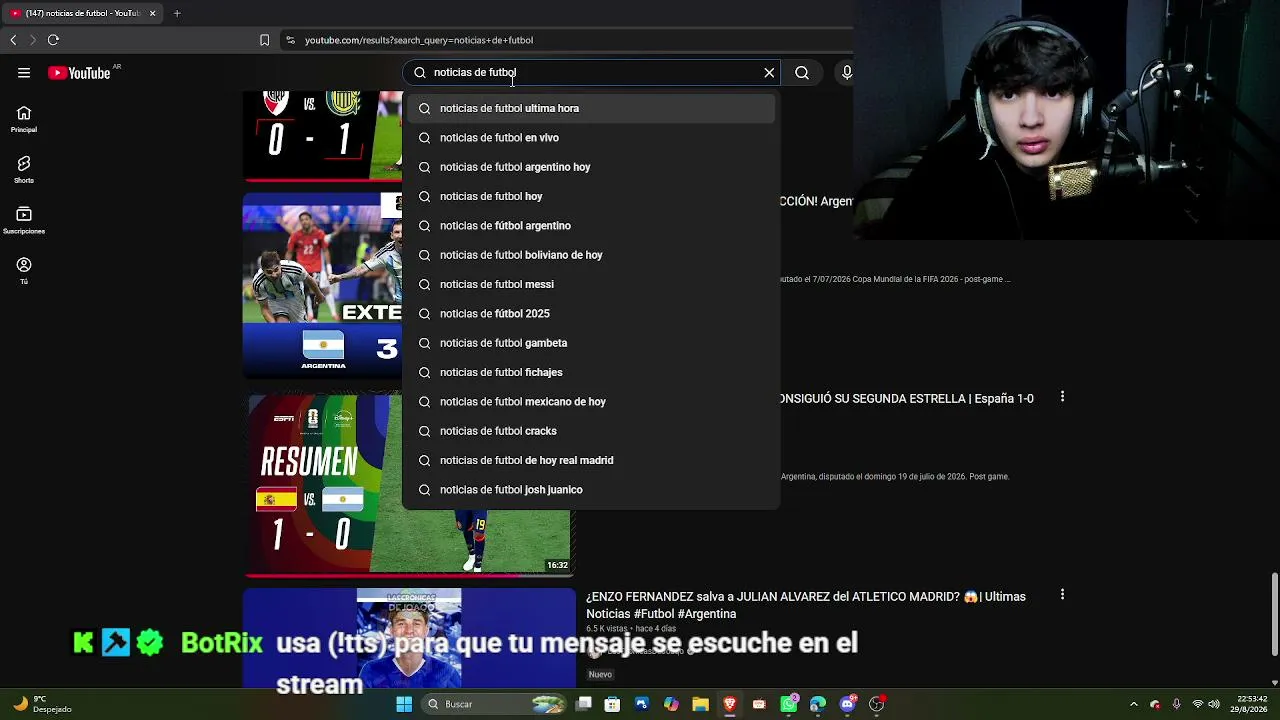
Task: Click the page vertical scrollbar
Action: click(1274, 613)
